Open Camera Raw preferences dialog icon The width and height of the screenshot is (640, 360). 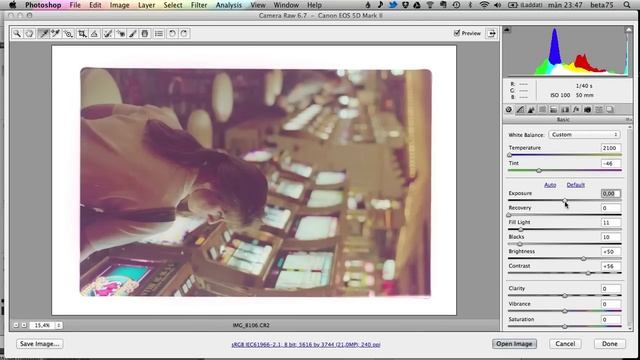(x=159, y=33)
